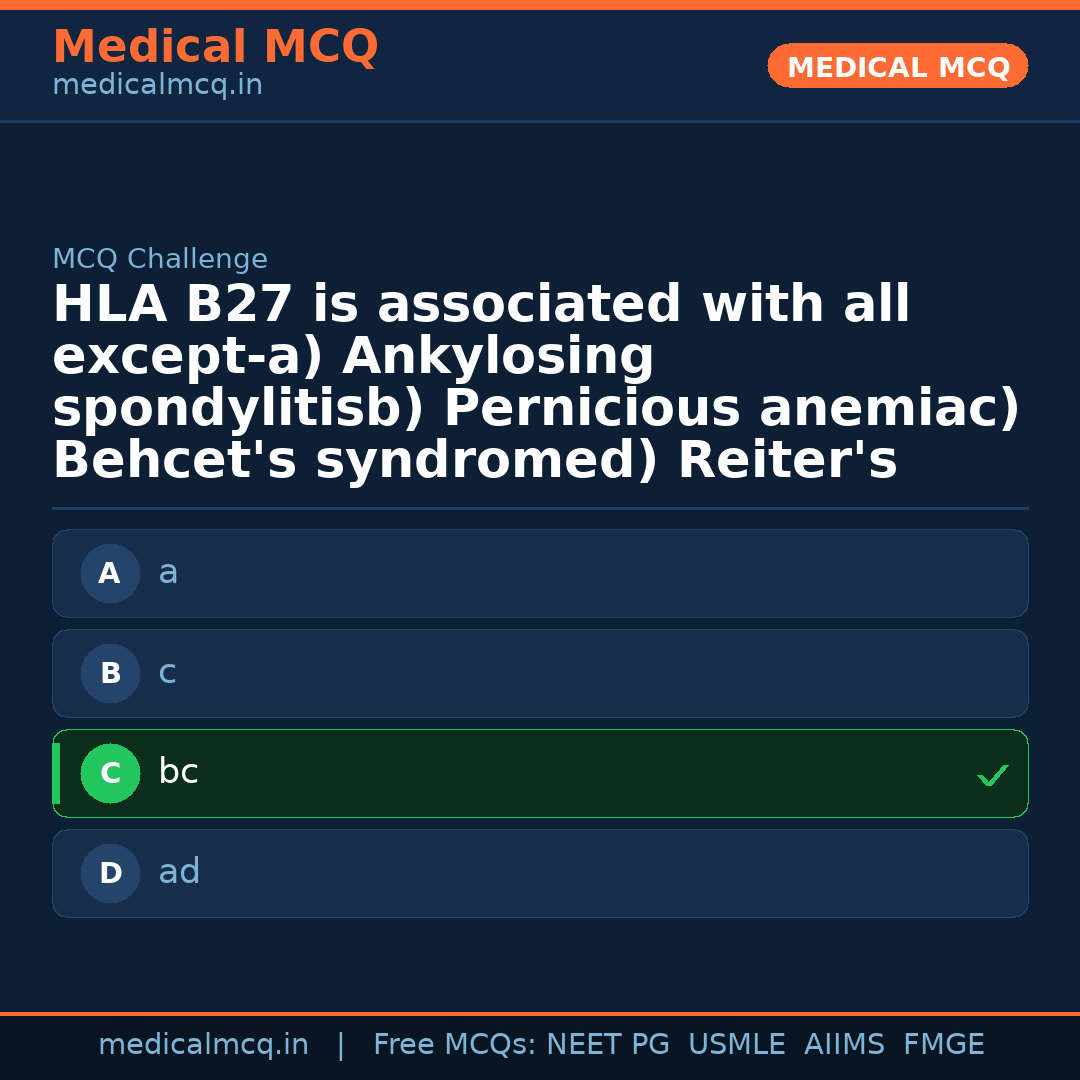Image resolution: width=1080 pixels, height=1080 pixels.
Task: Click the Free MCQs footer label
Action: point(455,1045)
